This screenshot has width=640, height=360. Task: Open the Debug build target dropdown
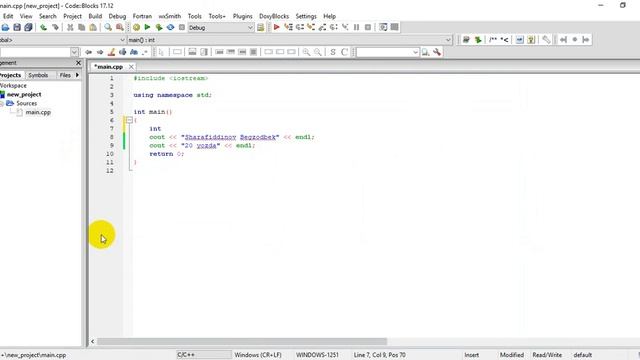221,28
